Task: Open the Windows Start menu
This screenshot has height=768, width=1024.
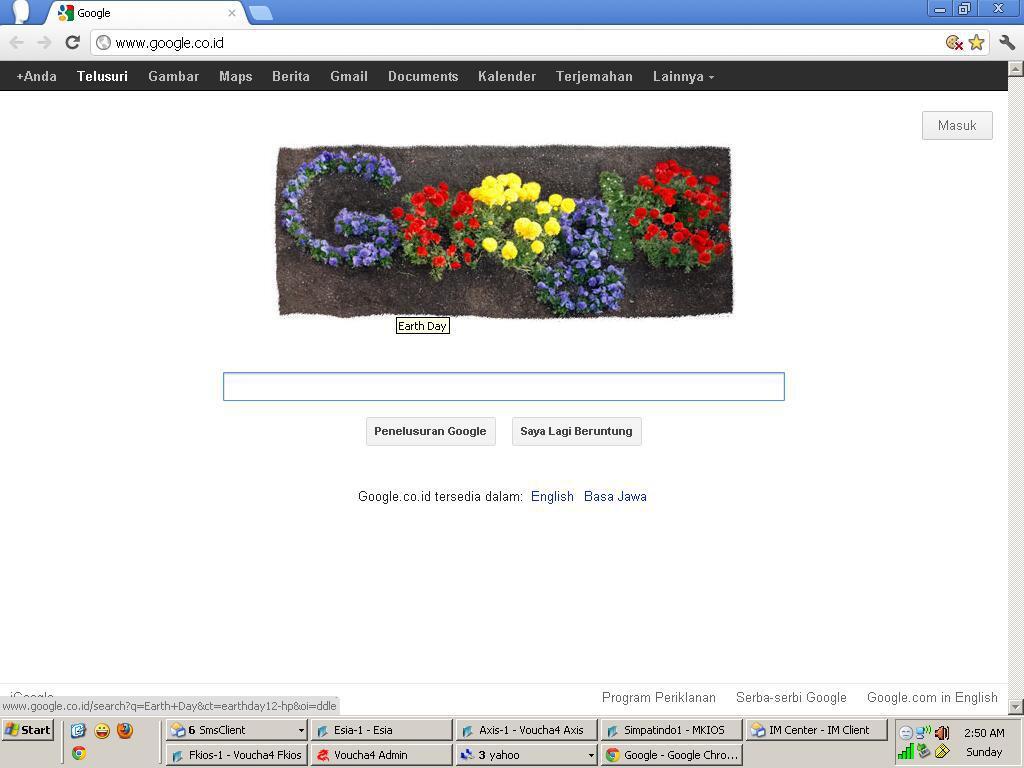Action: coord(27,730)
